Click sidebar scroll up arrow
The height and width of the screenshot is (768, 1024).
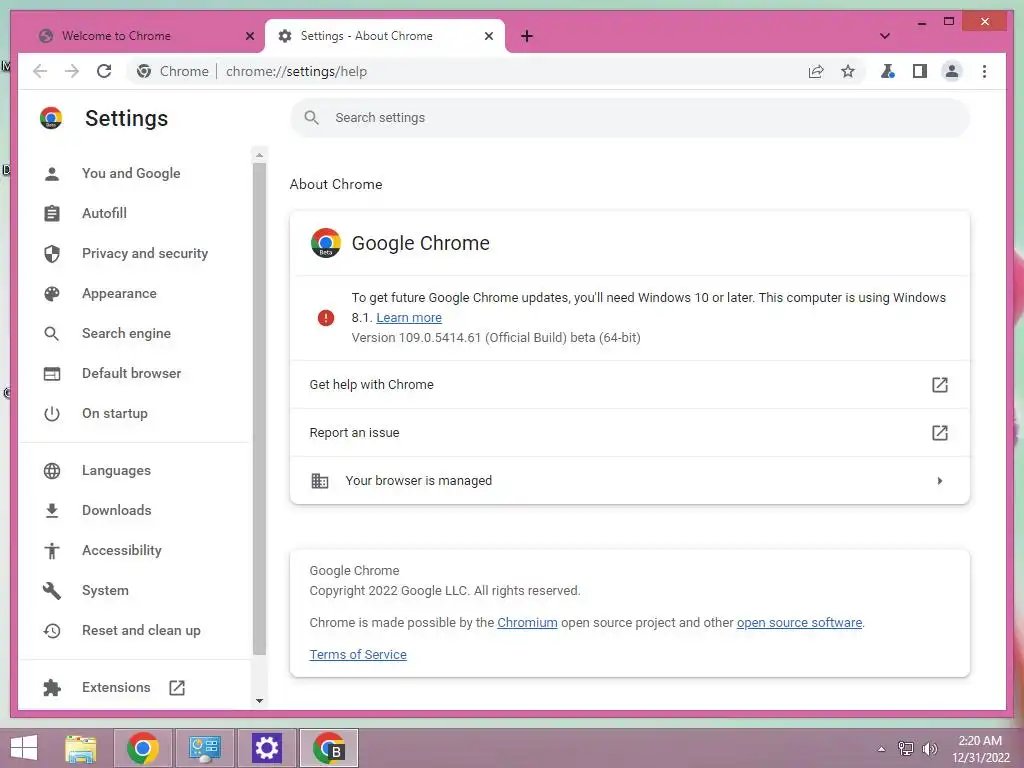coord(259,155)
